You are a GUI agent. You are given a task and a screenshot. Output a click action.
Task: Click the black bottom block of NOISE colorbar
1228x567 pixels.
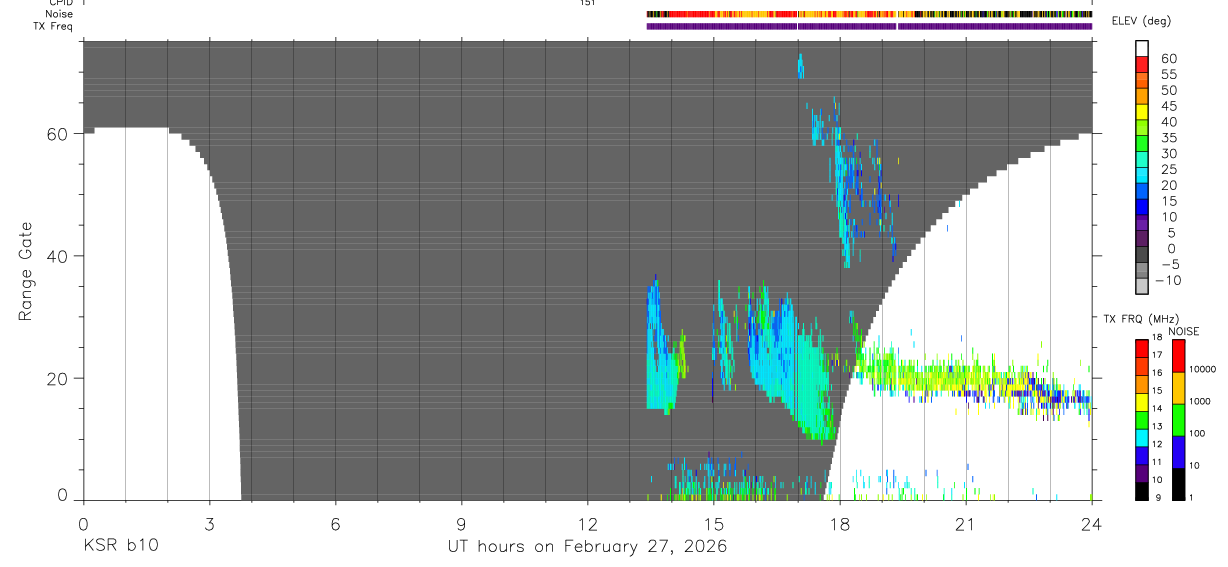click(x=1178, y=484)
